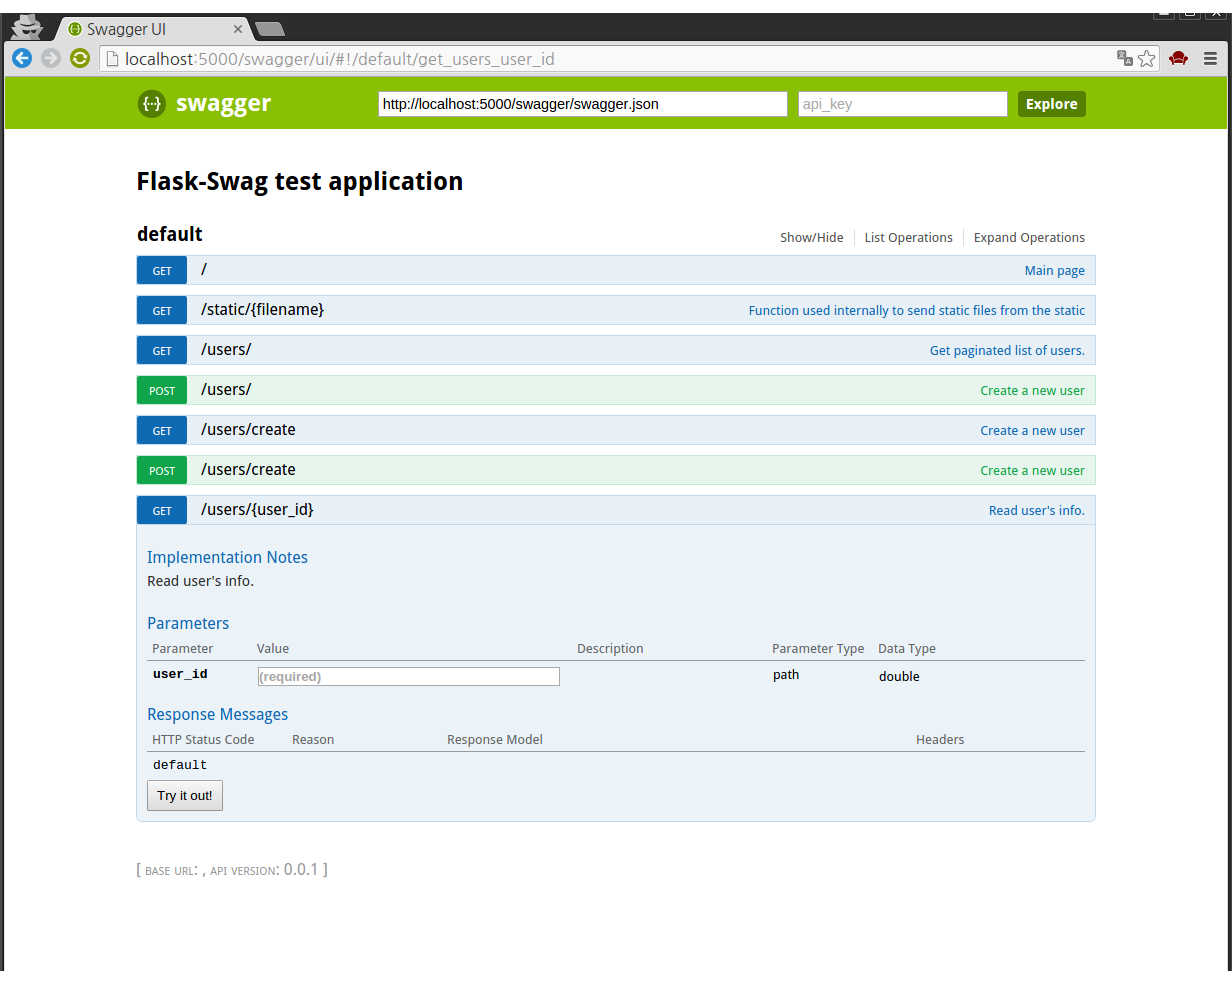
Task: Click the Implementation Notes heading
Action: tap(227, 558)
